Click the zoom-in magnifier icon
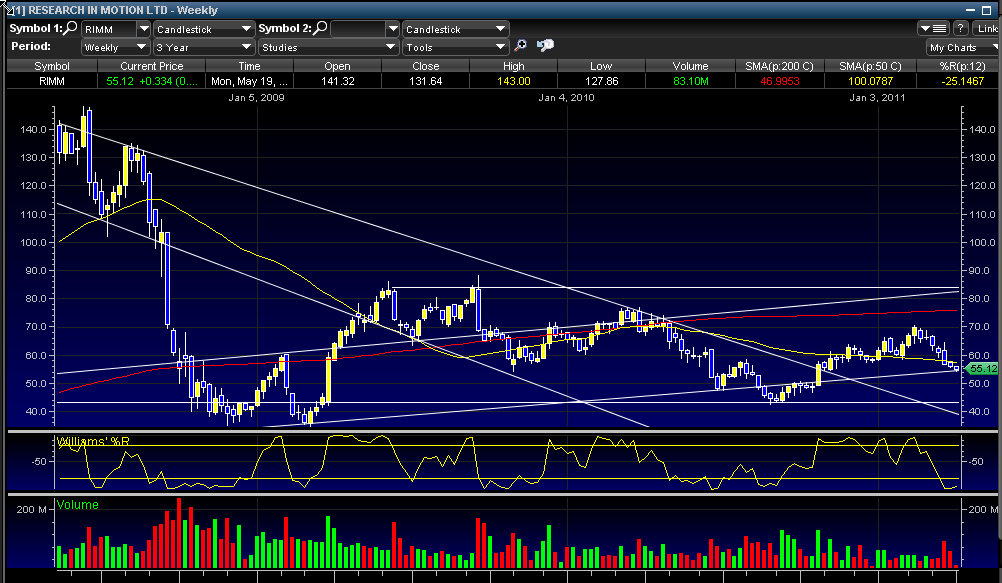1002x583 pixels. [x=521, y=45]
